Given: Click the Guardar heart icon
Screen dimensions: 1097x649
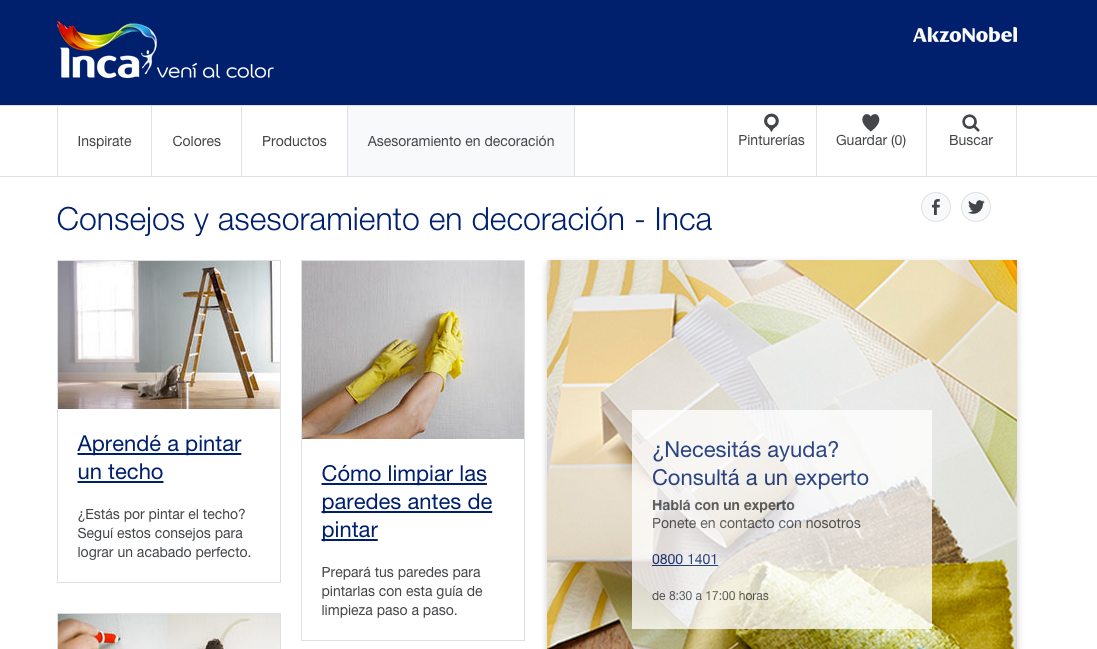Looking at the screenshot, I should [x=870, y=122].
